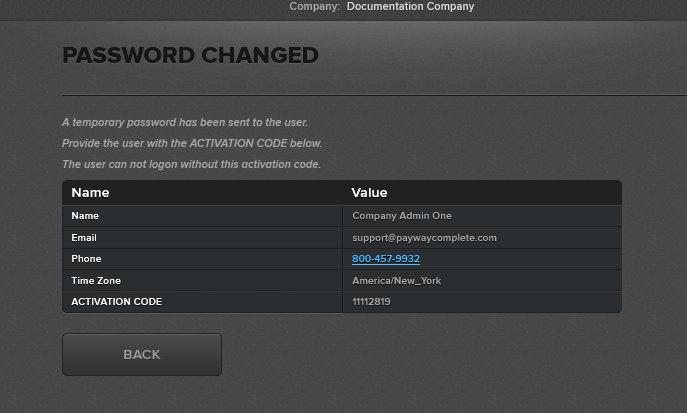The width and height of the screenshot is (687, 413).
Task: Click the PASSWORD CHANGED heading
Action: tap(190, 55)
